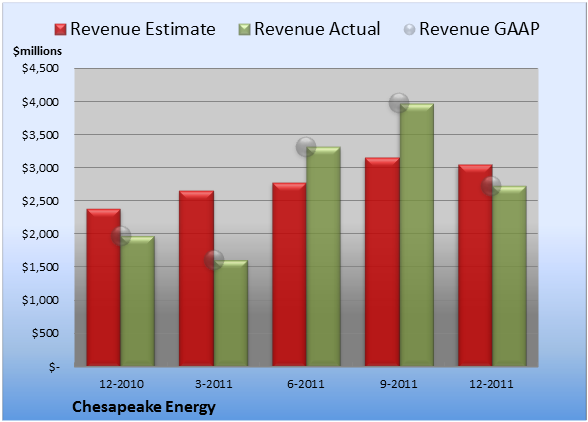
Task: Select the red estimate bar for 6-2011
Action: [x=289, y=274]
